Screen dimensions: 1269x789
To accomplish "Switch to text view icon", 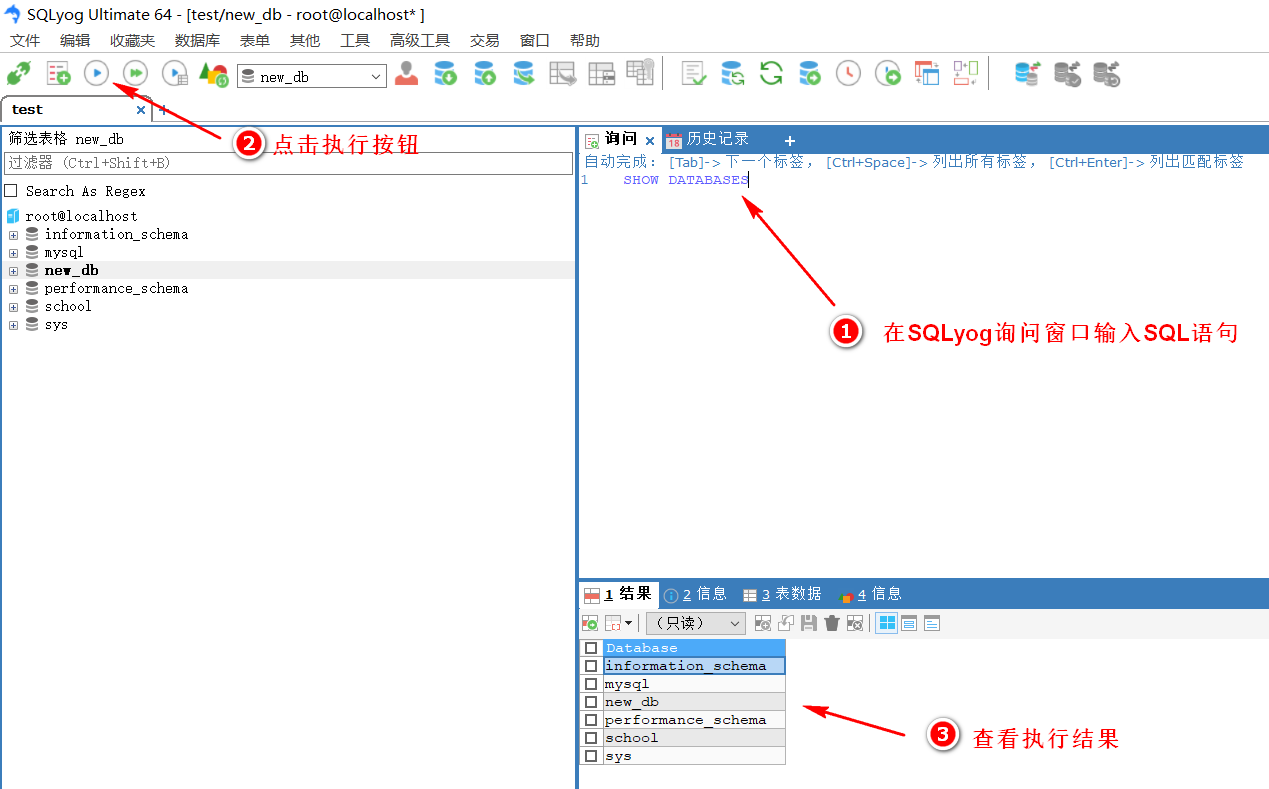I will coord(931,623).
